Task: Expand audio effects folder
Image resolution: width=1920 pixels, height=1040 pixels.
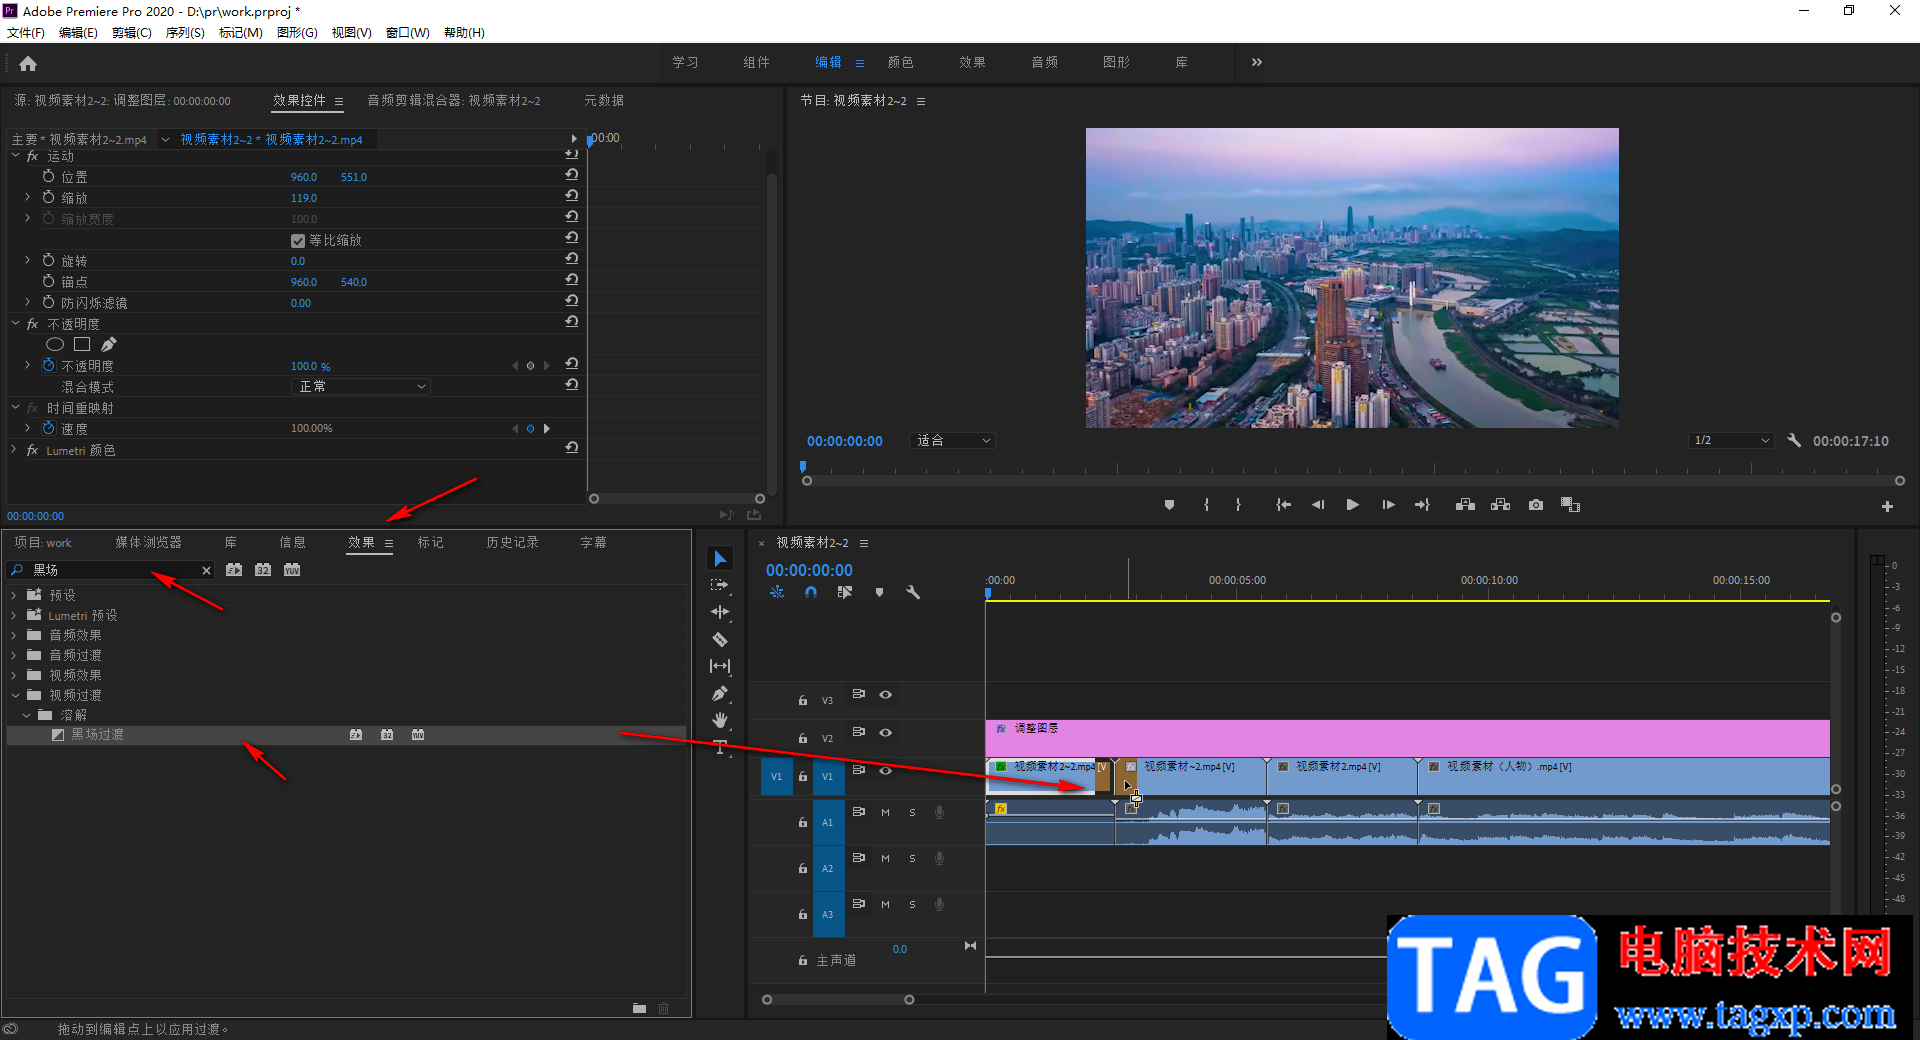Action: click(14, 635)
